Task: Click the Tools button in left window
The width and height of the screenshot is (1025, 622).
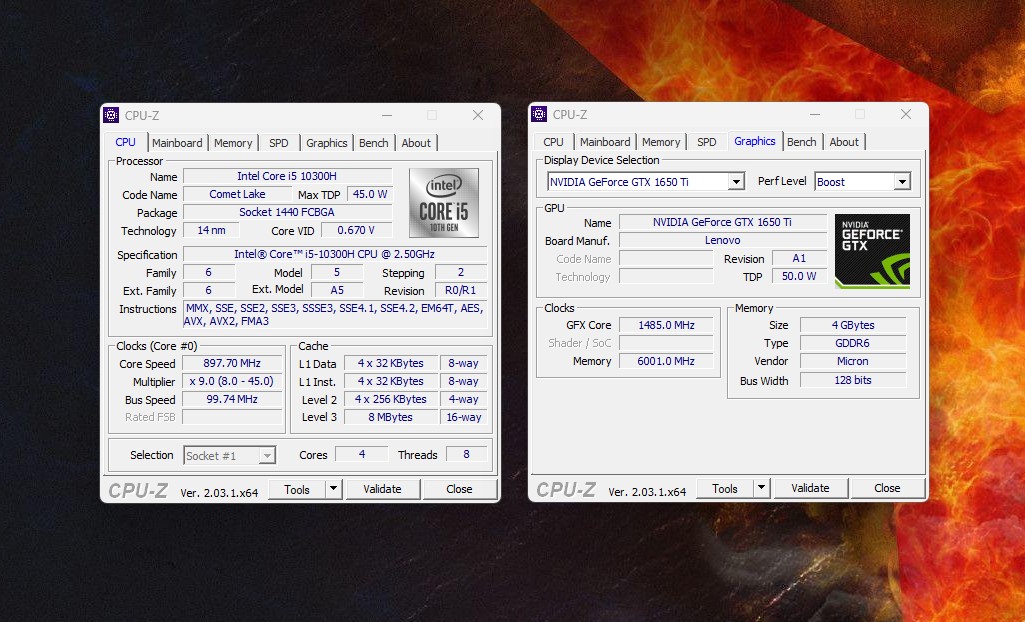Action: tap(297, 489)
